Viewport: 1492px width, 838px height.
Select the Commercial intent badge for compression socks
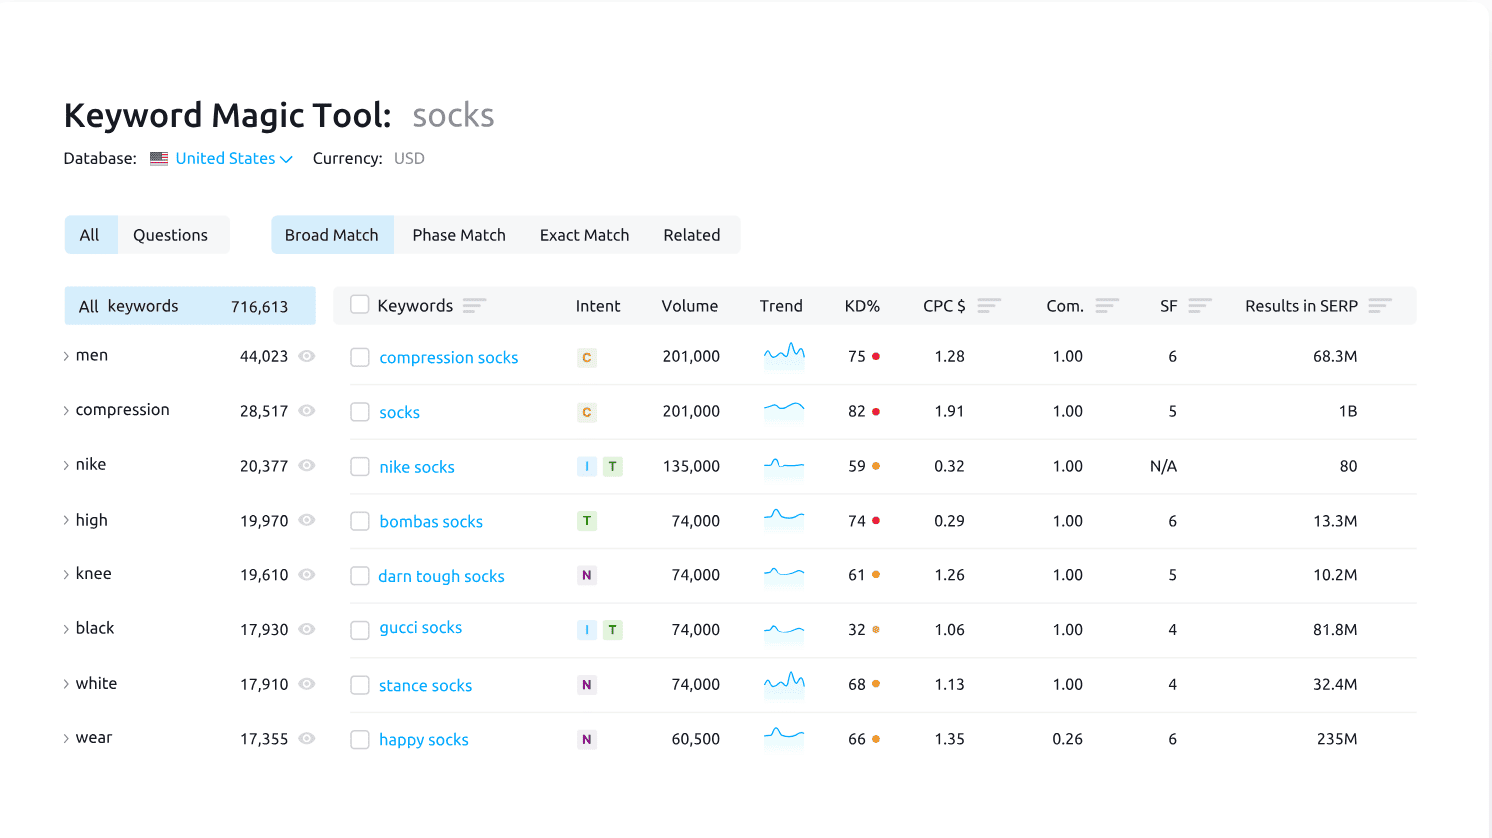point(587,356)
